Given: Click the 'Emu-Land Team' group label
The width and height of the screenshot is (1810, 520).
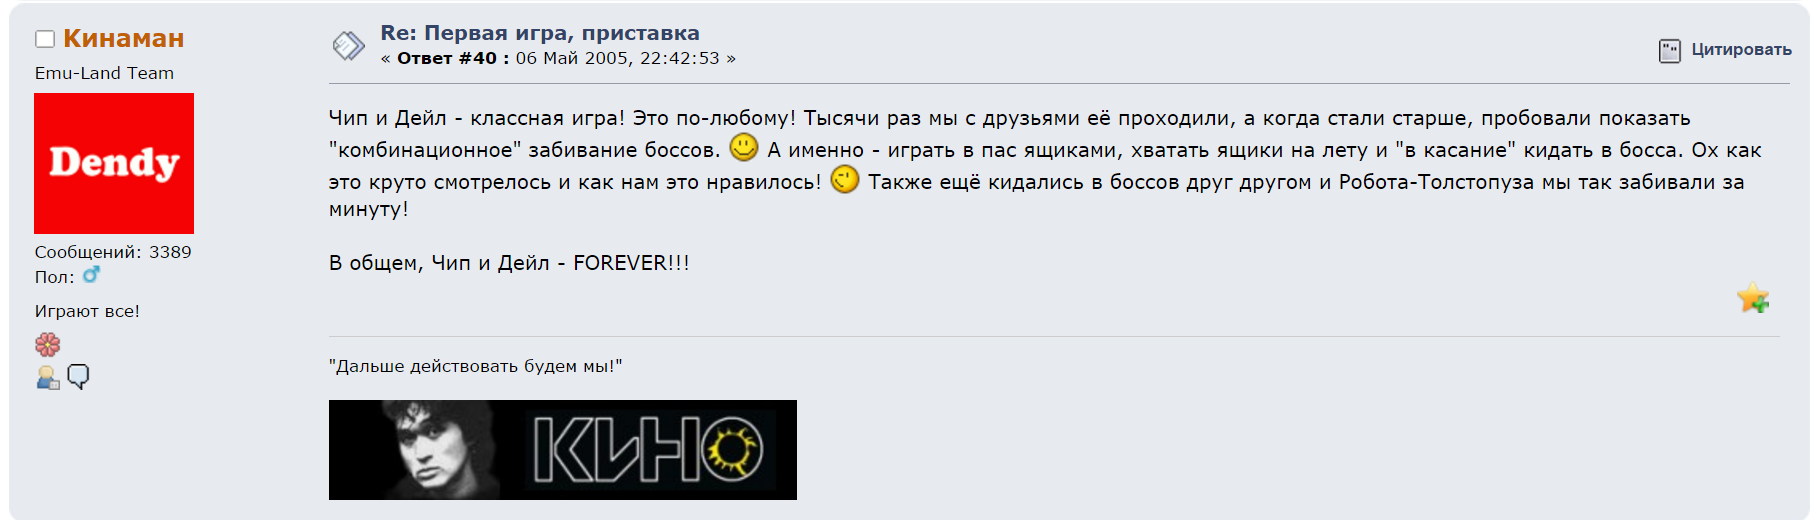Looking at the screenshot, I should click(x=104, y=73).
